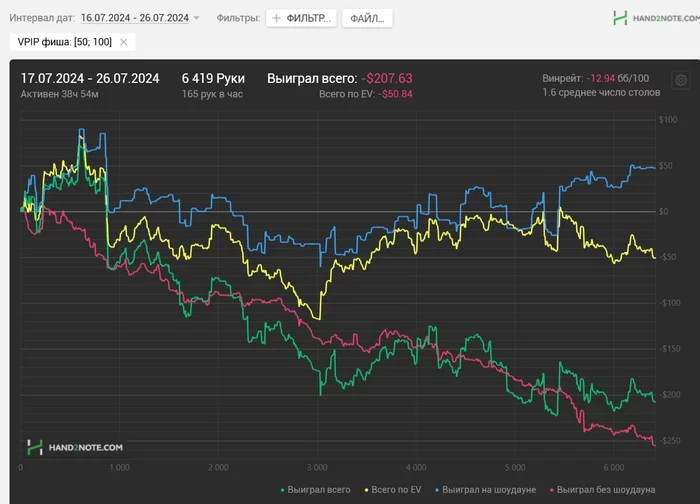This screenshot has height=504, width=700.
Task: Remove the VPIP фиша filter chip
Action: 123,42
